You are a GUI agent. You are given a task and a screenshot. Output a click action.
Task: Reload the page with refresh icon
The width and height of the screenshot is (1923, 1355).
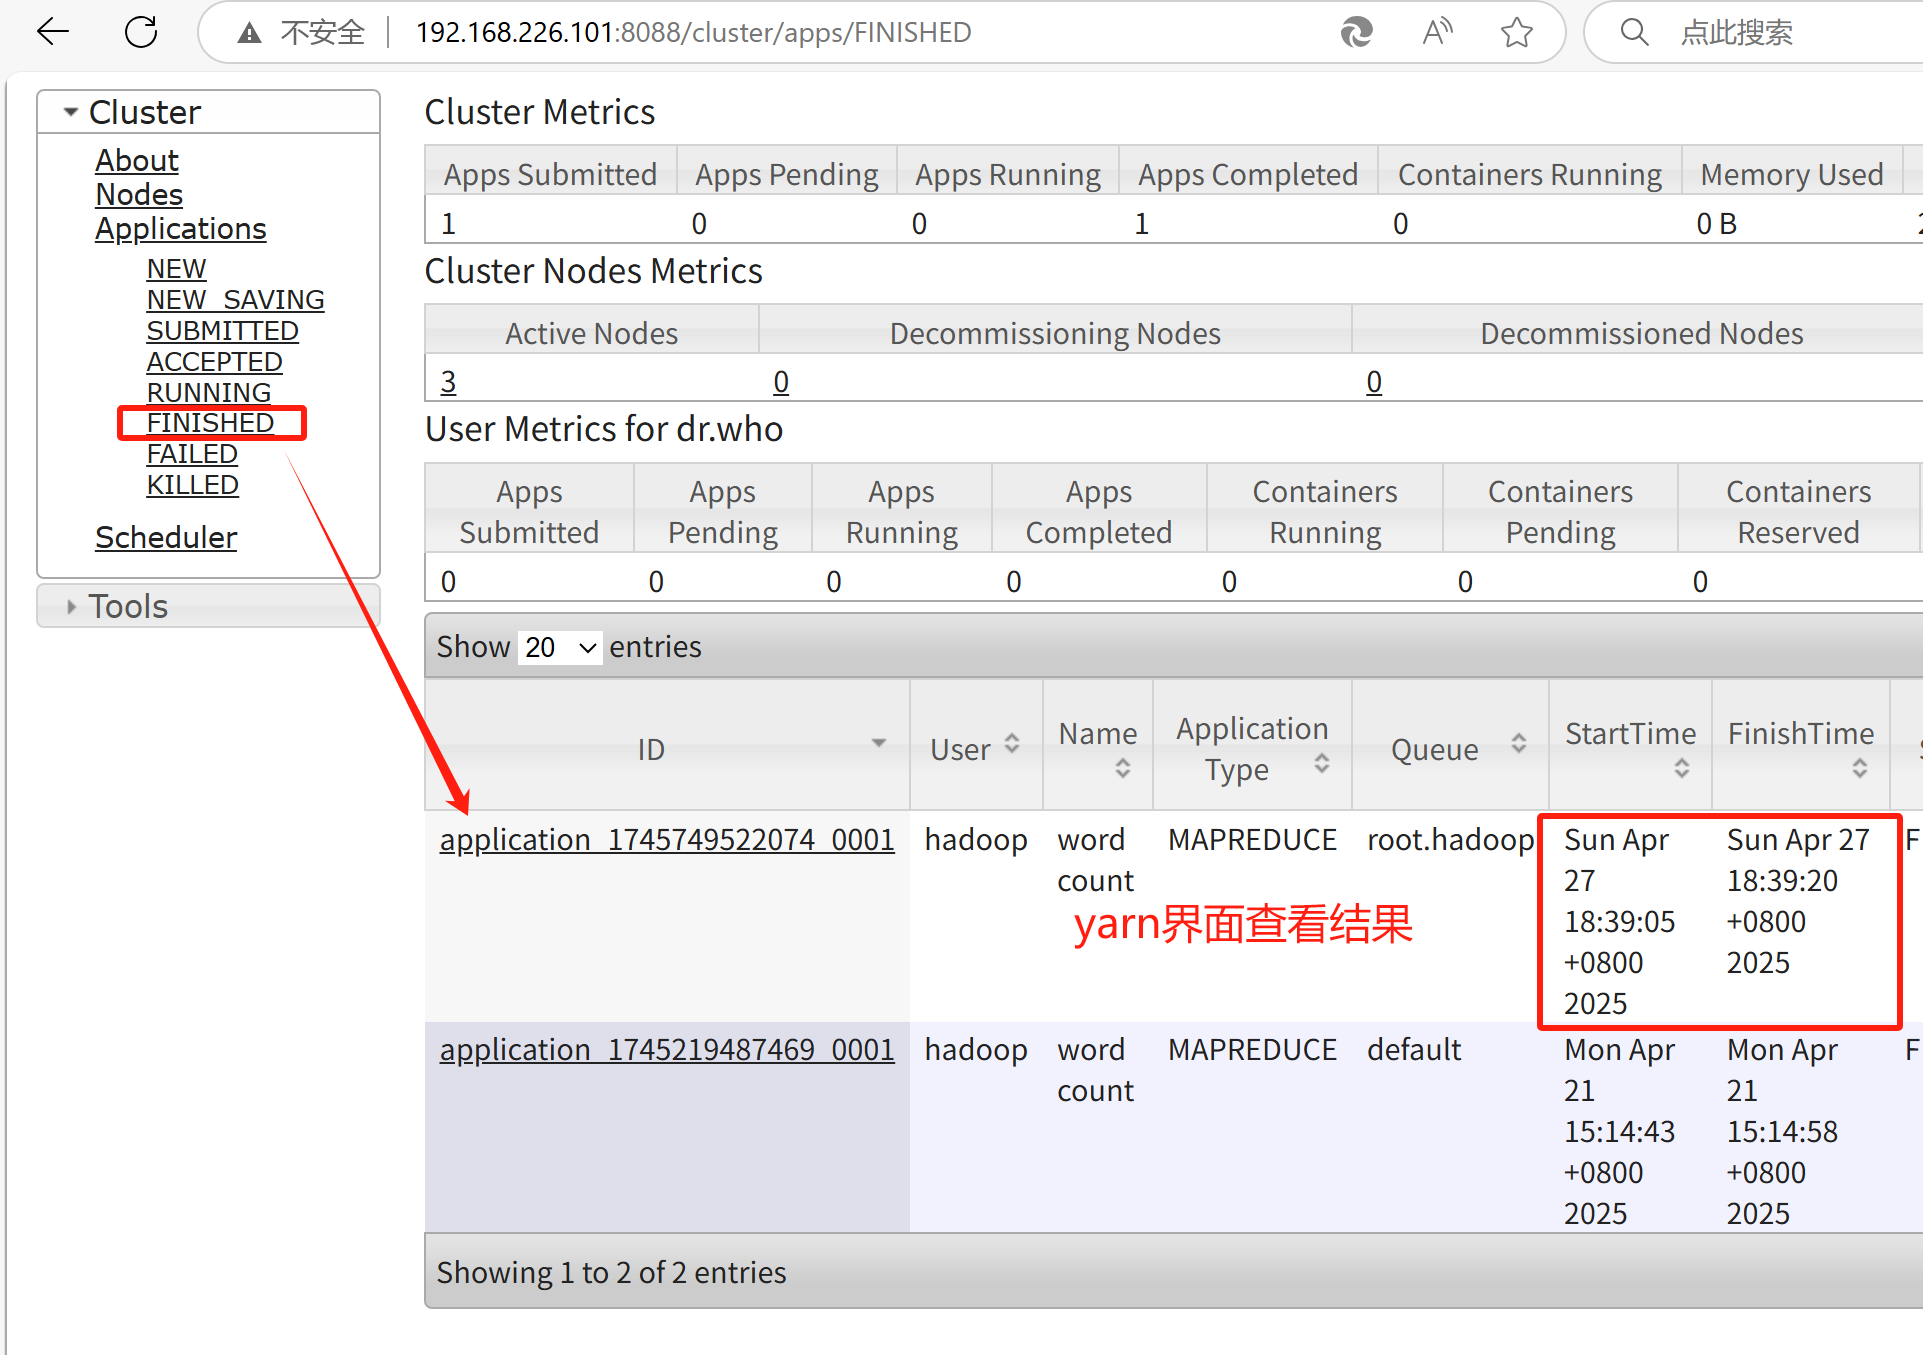tap(141, 32)
